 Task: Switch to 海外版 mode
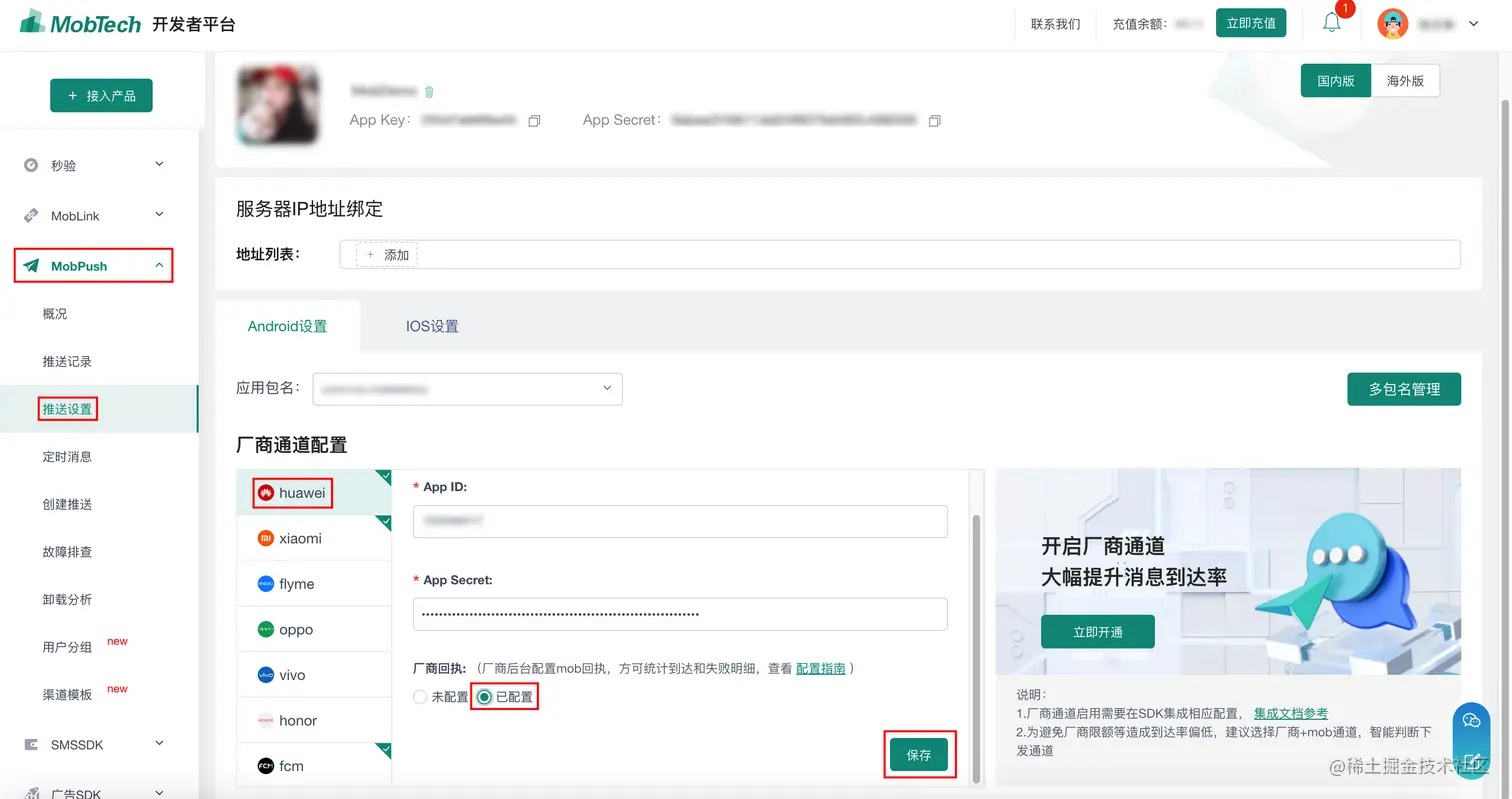1405,81
